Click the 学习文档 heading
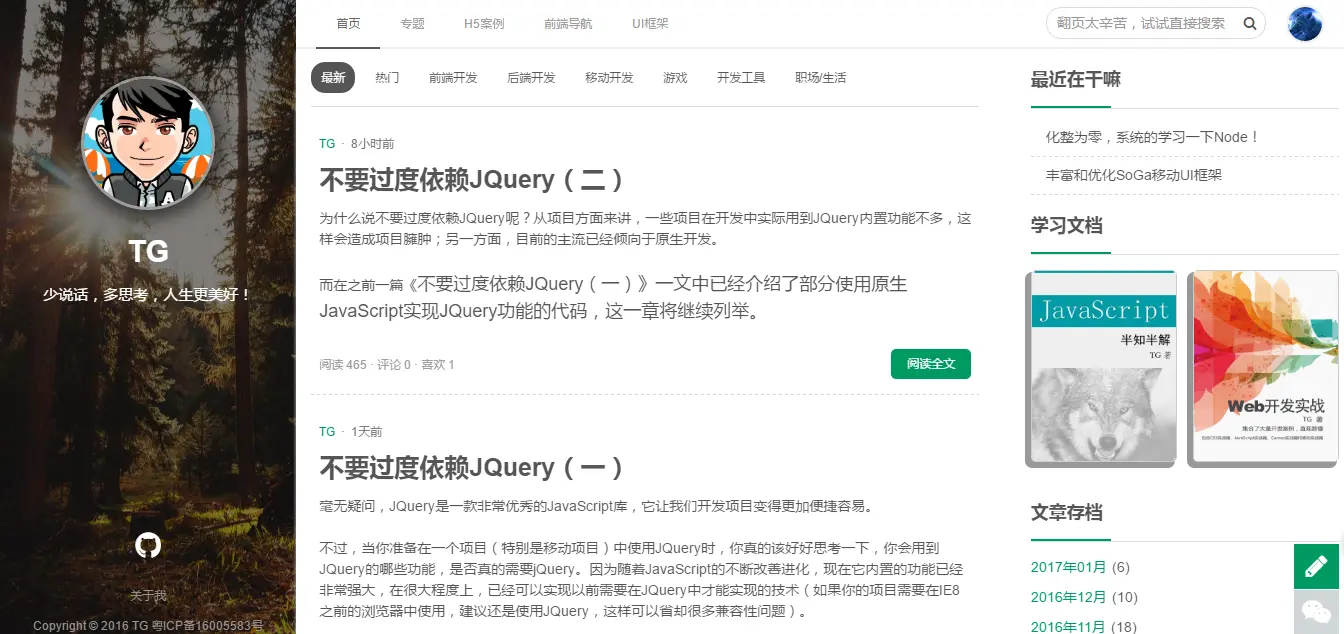Image resolution: width=1344 pixels, height=634 pixels. coord(1067,225)
